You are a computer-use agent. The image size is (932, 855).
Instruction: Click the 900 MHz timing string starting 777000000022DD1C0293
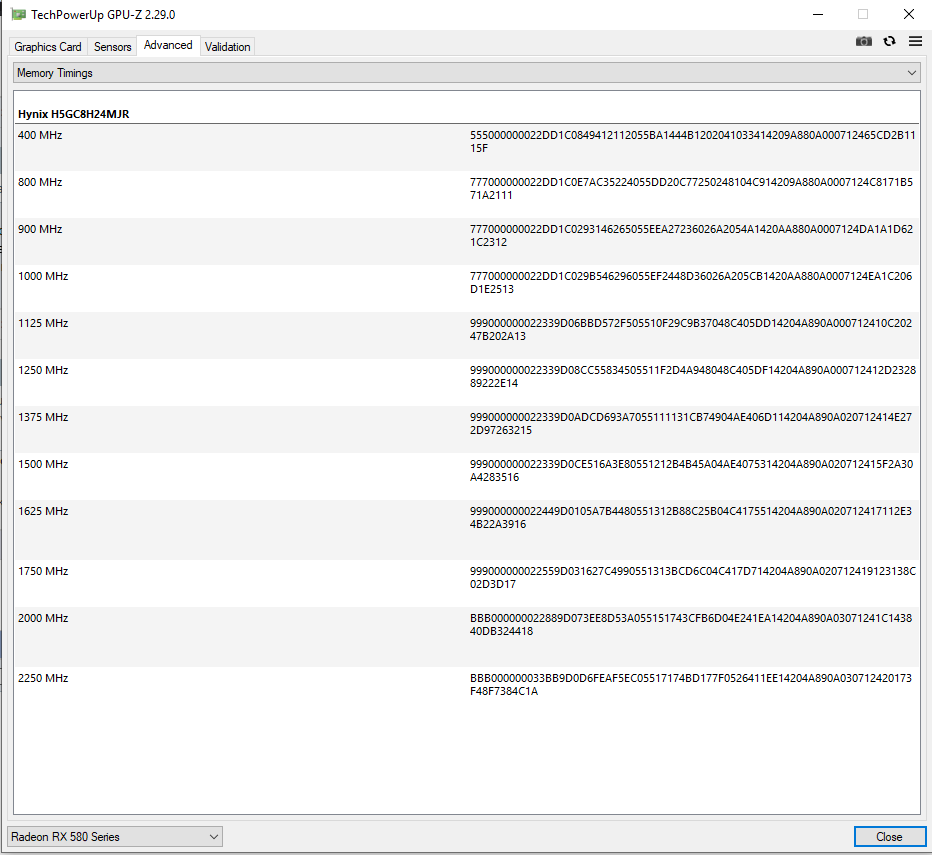pos(691,235)
